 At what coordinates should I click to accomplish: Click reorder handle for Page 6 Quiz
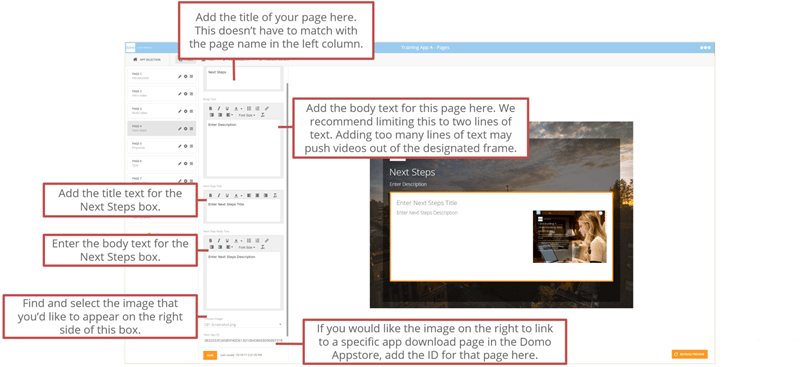(x=191, y=163)
